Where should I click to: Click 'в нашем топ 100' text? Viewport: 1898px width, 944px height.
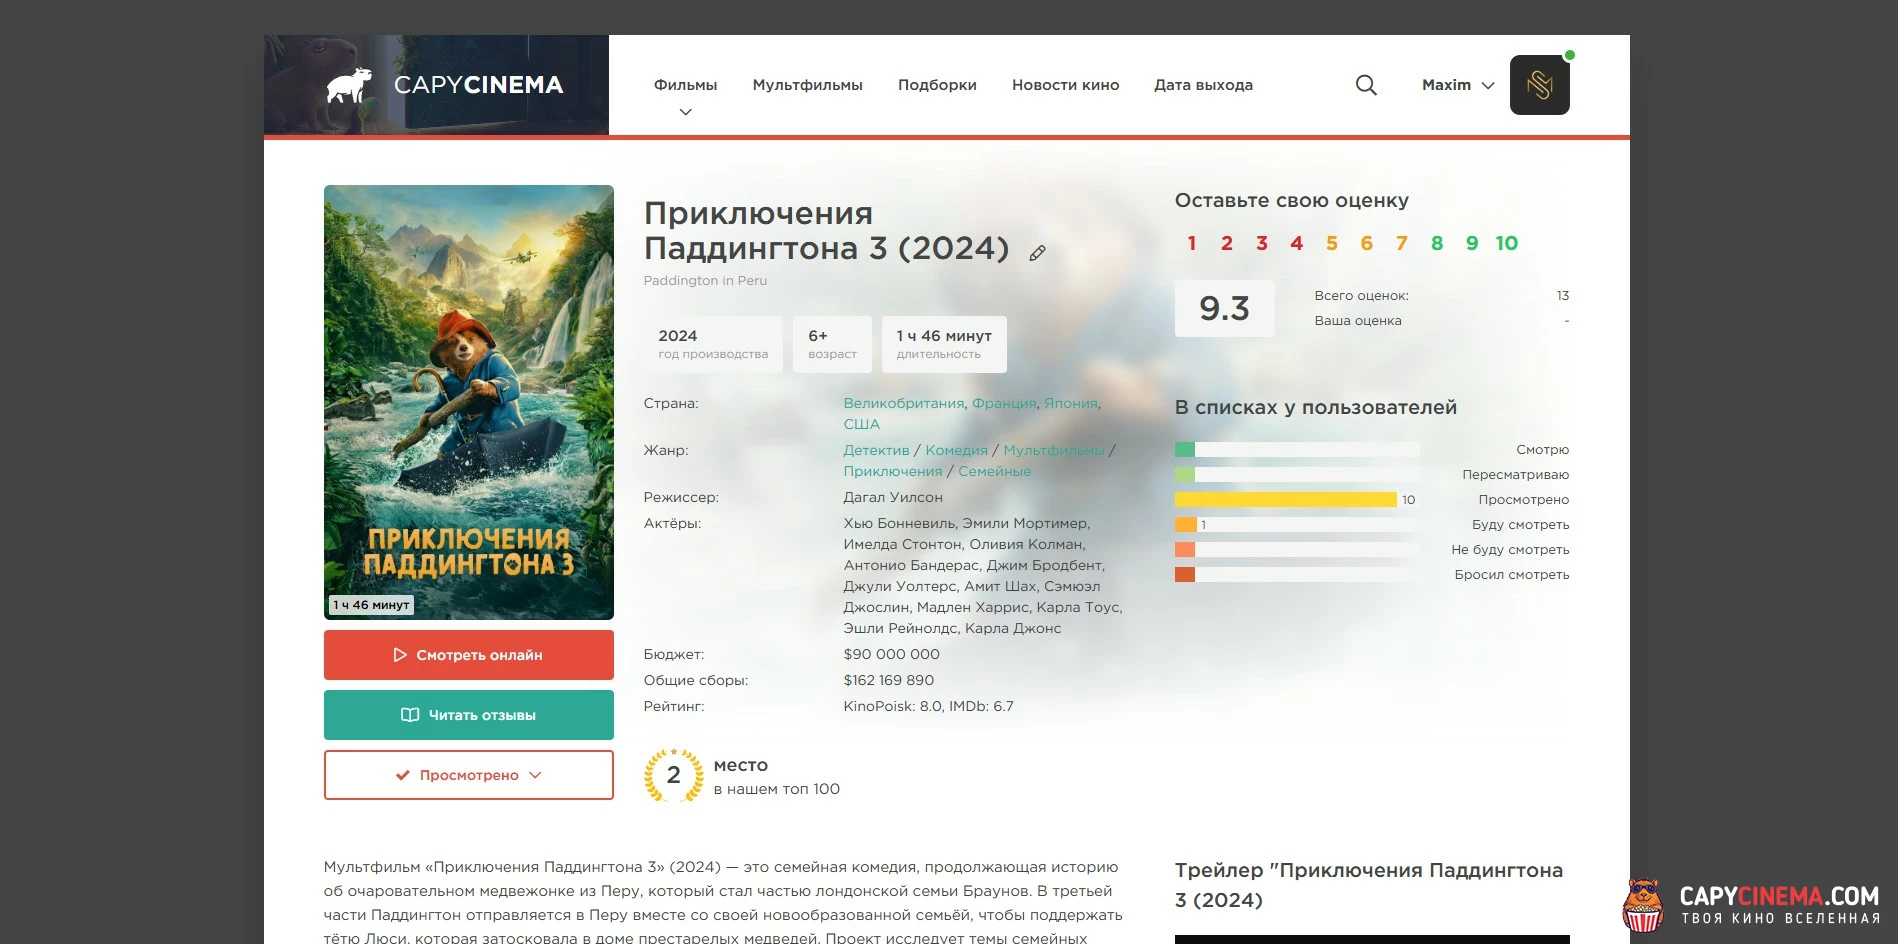point(777,789)
